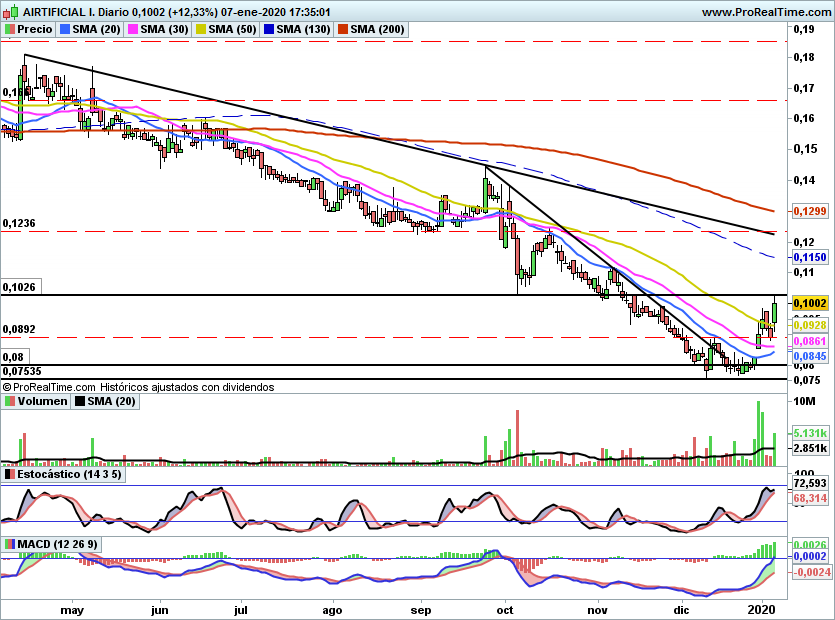
Task: Click black SMA (20) icon in volume panel
Action: (82, 401)
